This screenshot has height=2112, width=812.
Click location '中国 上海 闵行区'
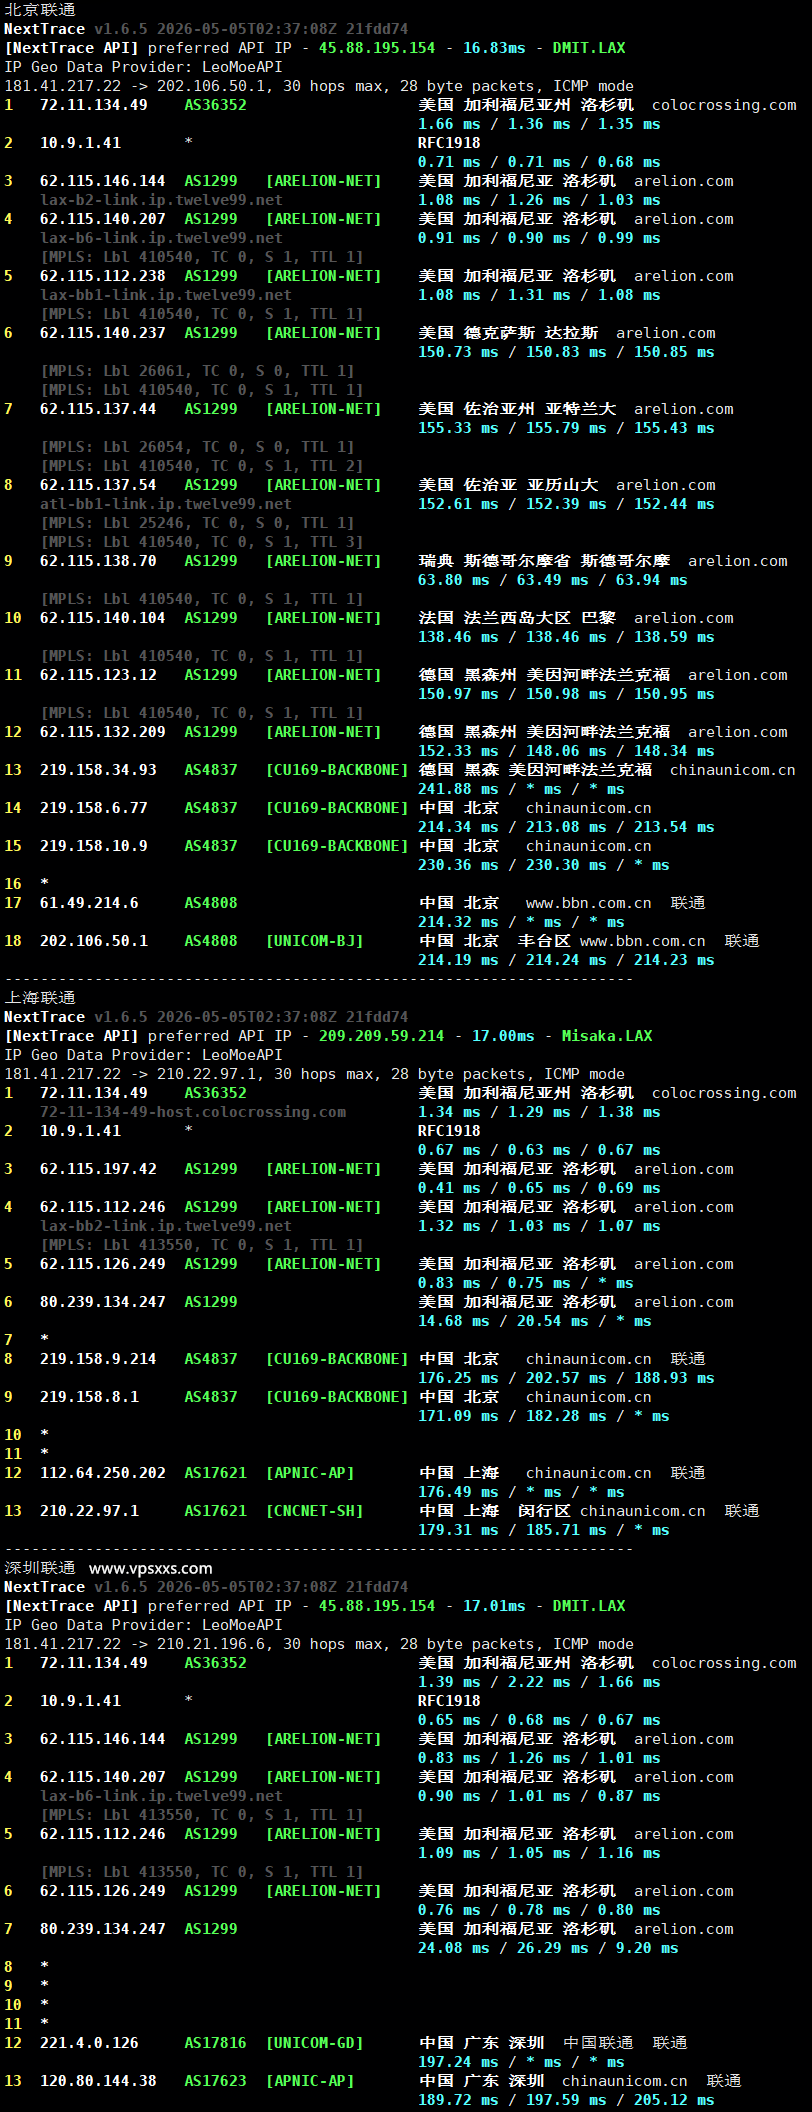click(494, 1510)
